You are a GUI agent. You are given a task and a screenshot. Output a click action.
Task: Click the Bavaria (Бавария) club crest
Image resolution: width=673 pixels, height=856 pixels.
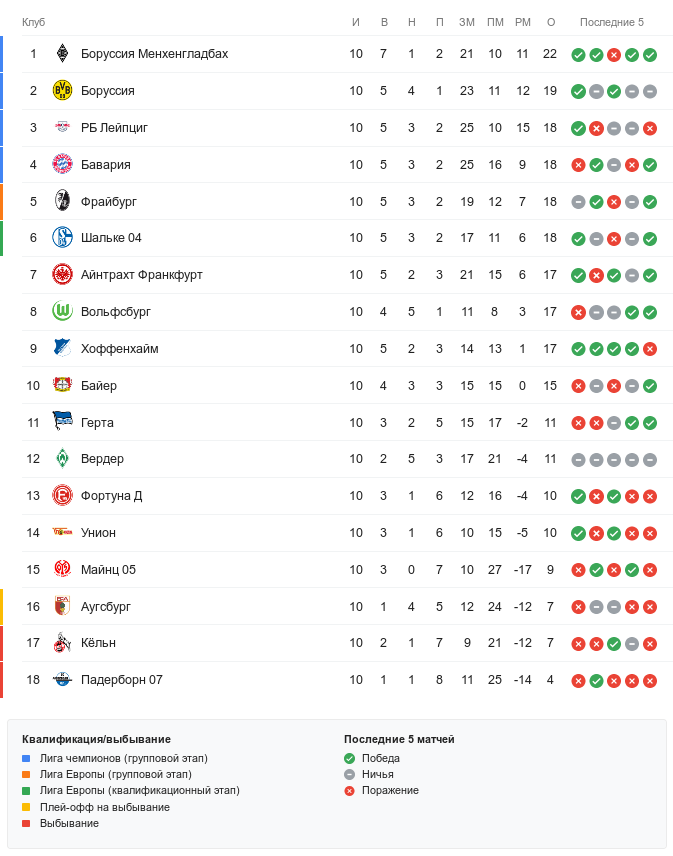click(x=63, y=165)
